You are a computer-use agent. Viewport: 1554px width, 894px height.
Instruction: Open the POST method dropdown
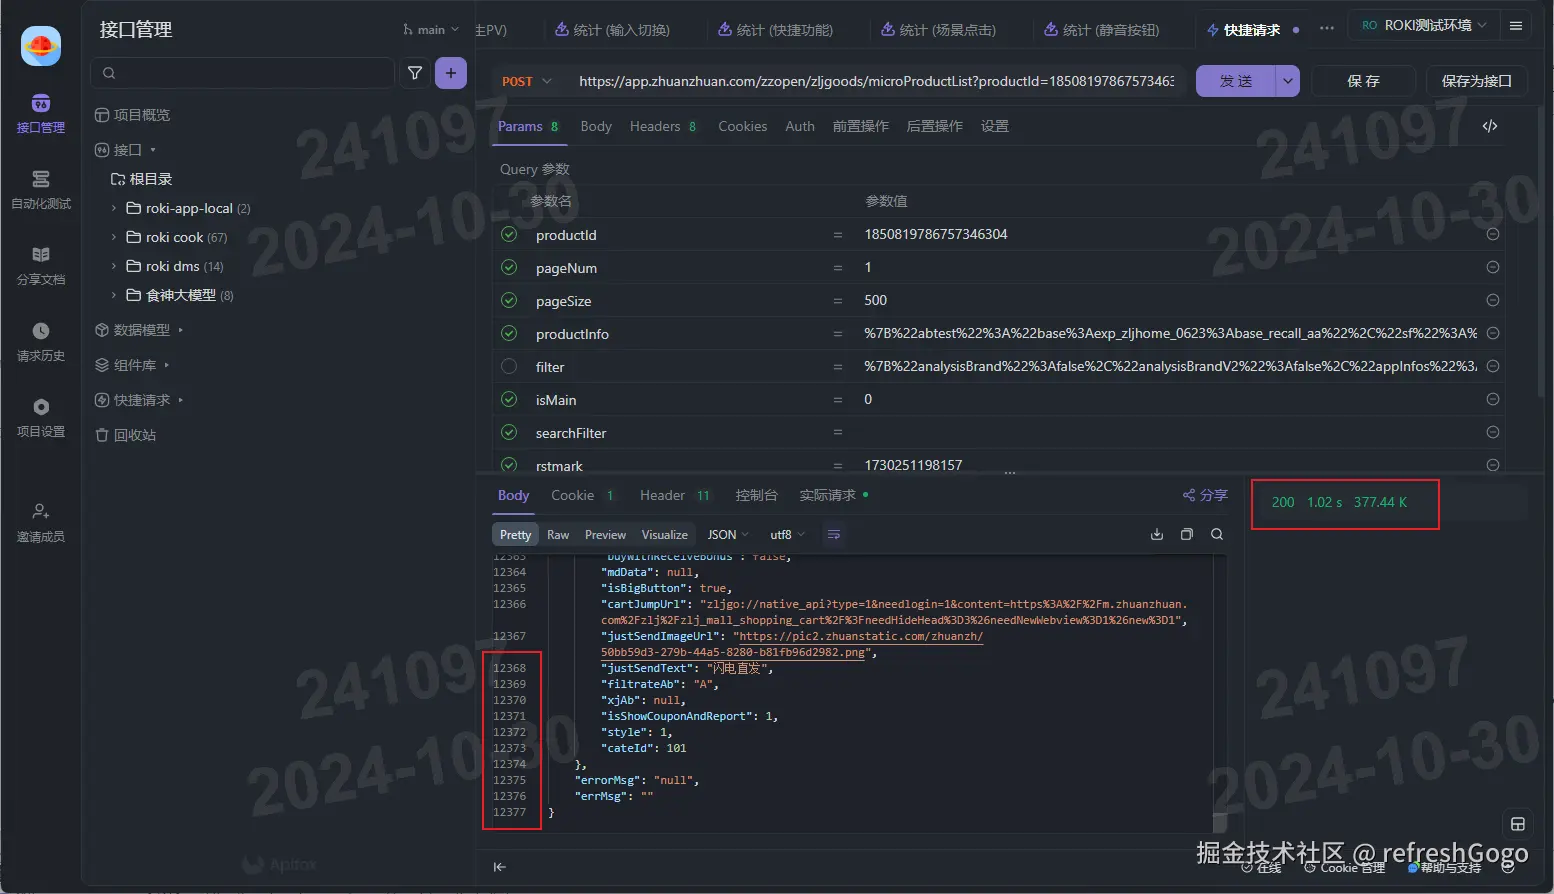point(527,81)
